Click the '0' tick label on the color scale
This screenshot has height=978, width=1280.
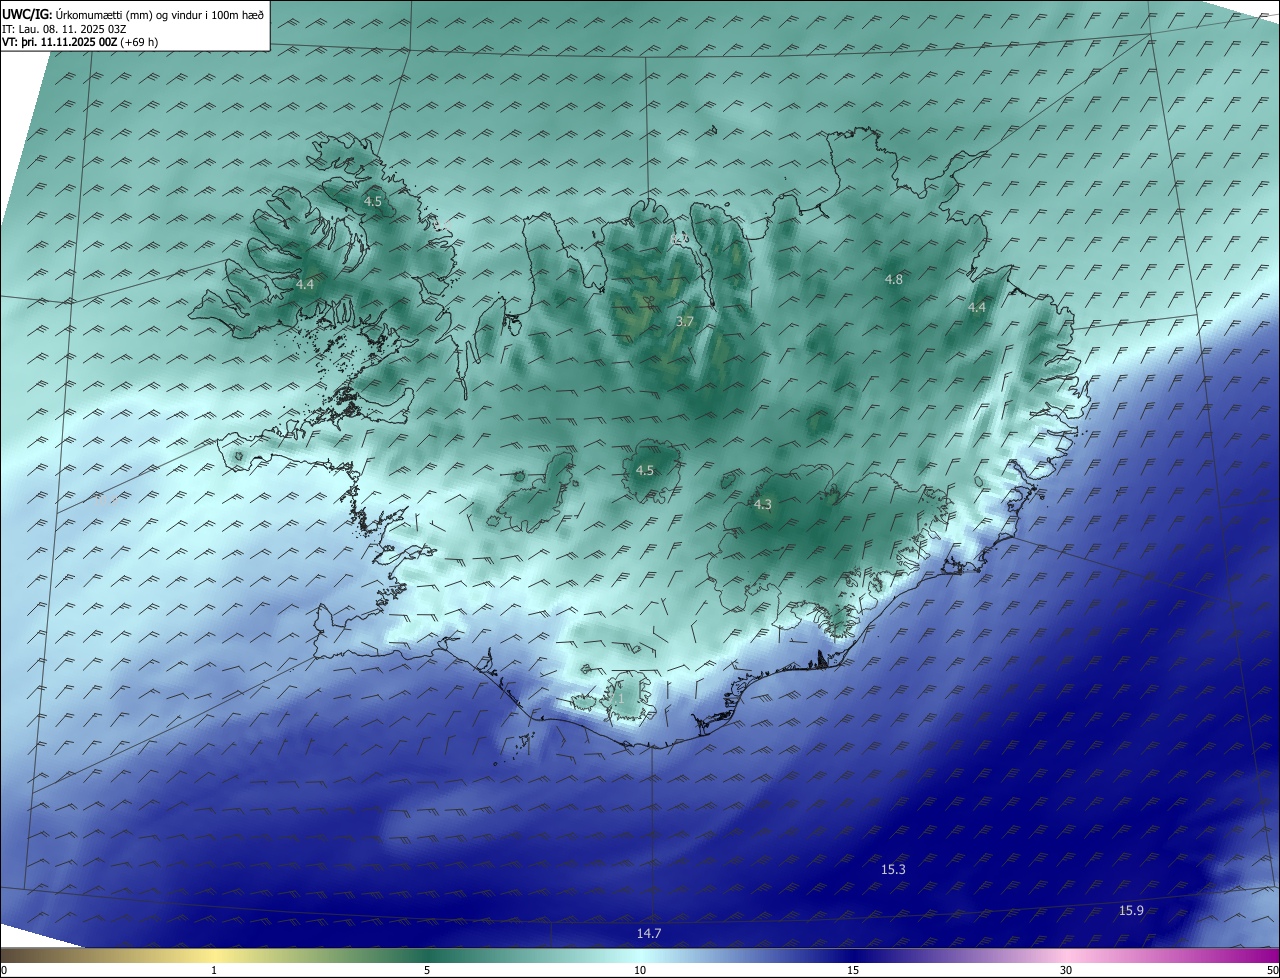click(x=4, y=970)
